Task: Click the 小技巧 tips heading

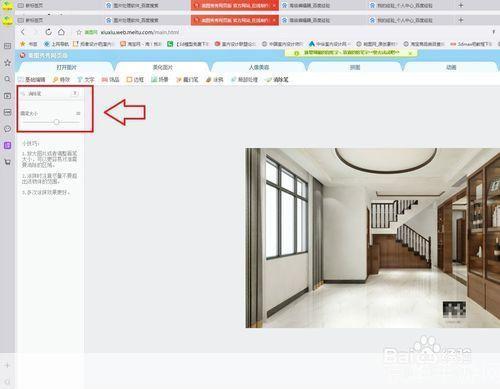Action: pyautogui.click(x=31, y=143)
